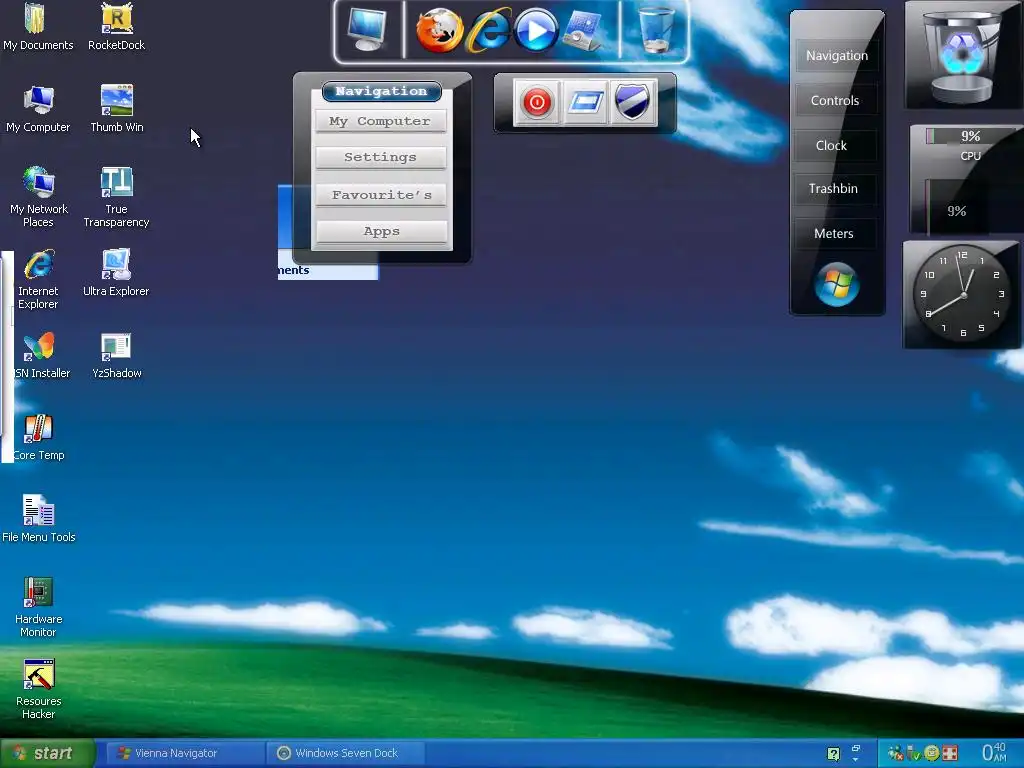Open Settings in the Navigation widget
This screenshot has width=1024, height=768.
[x=380, y=157]
